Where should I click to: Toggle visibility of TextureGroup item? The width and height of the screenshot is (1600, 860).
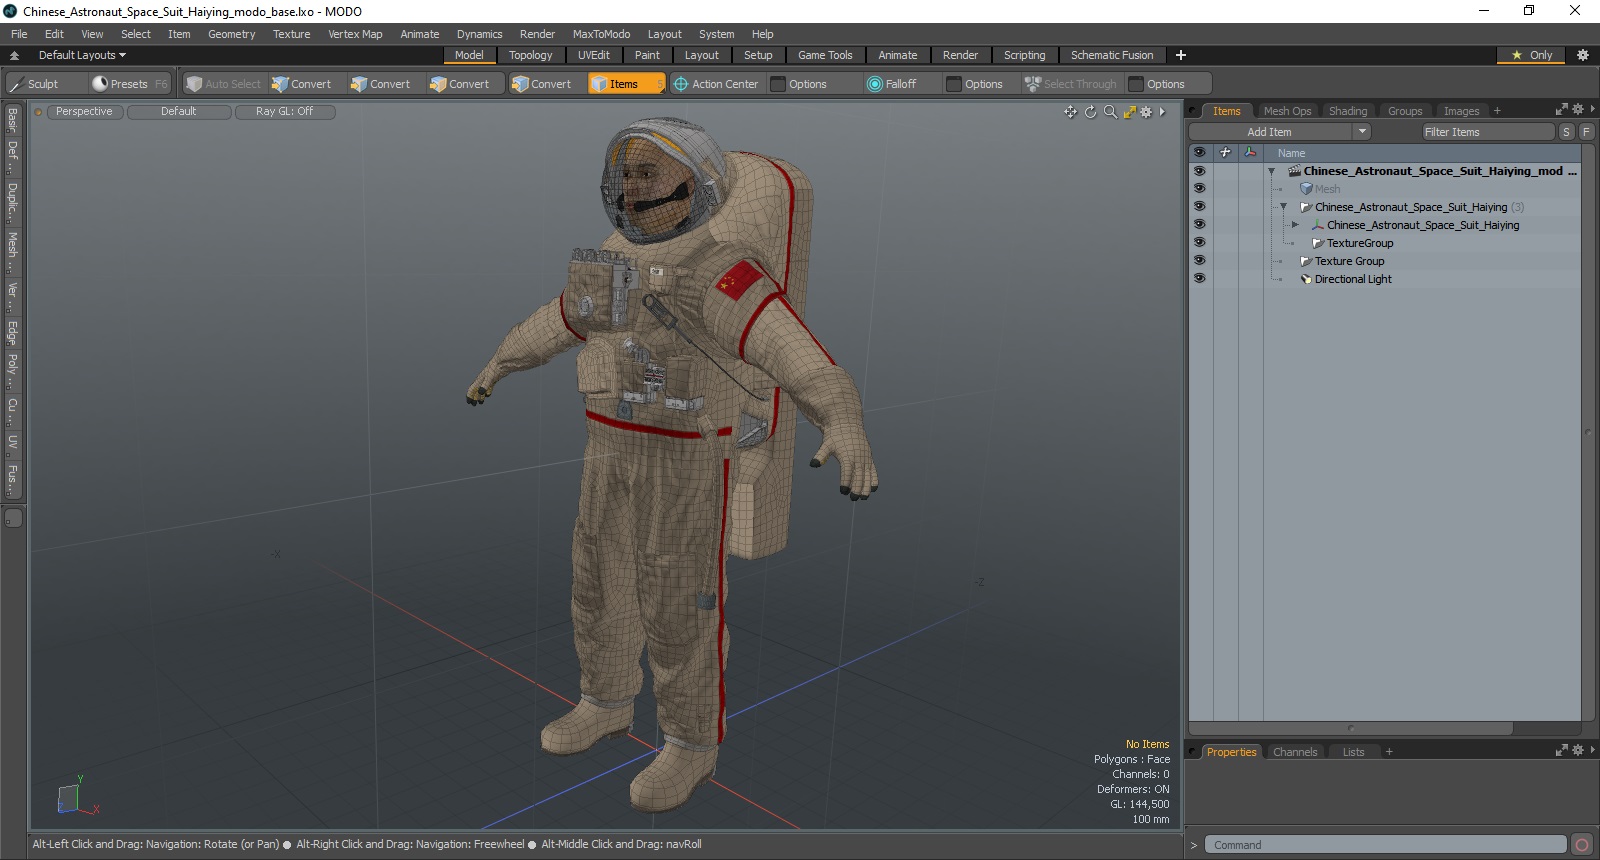(x=1199, y=243)
